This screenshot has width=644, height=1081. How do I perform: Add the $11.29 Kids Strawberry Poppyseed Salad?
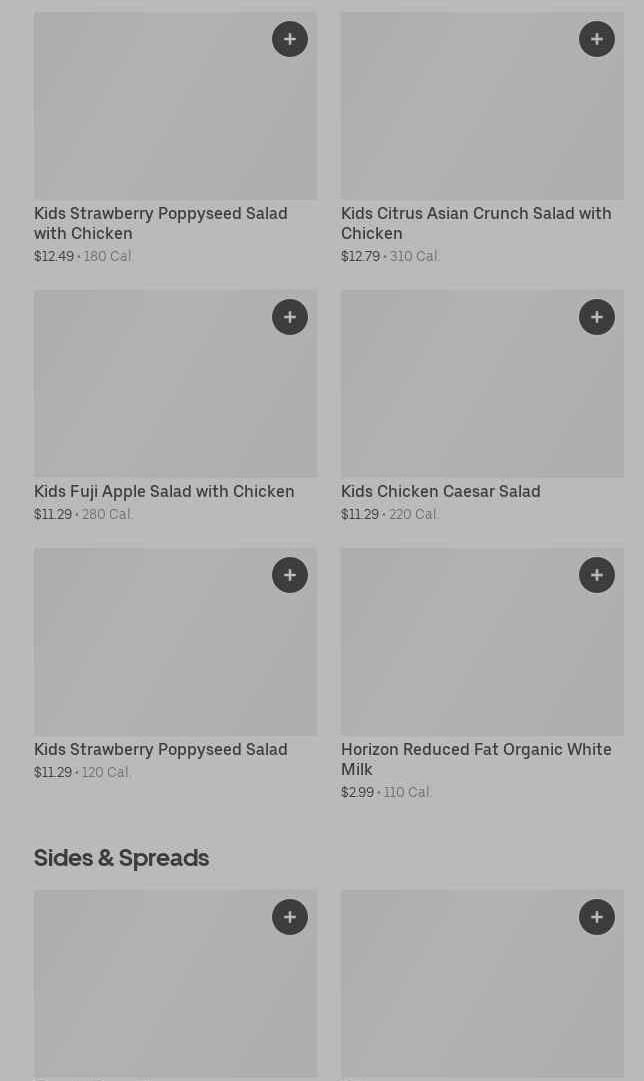coord(290,575)
